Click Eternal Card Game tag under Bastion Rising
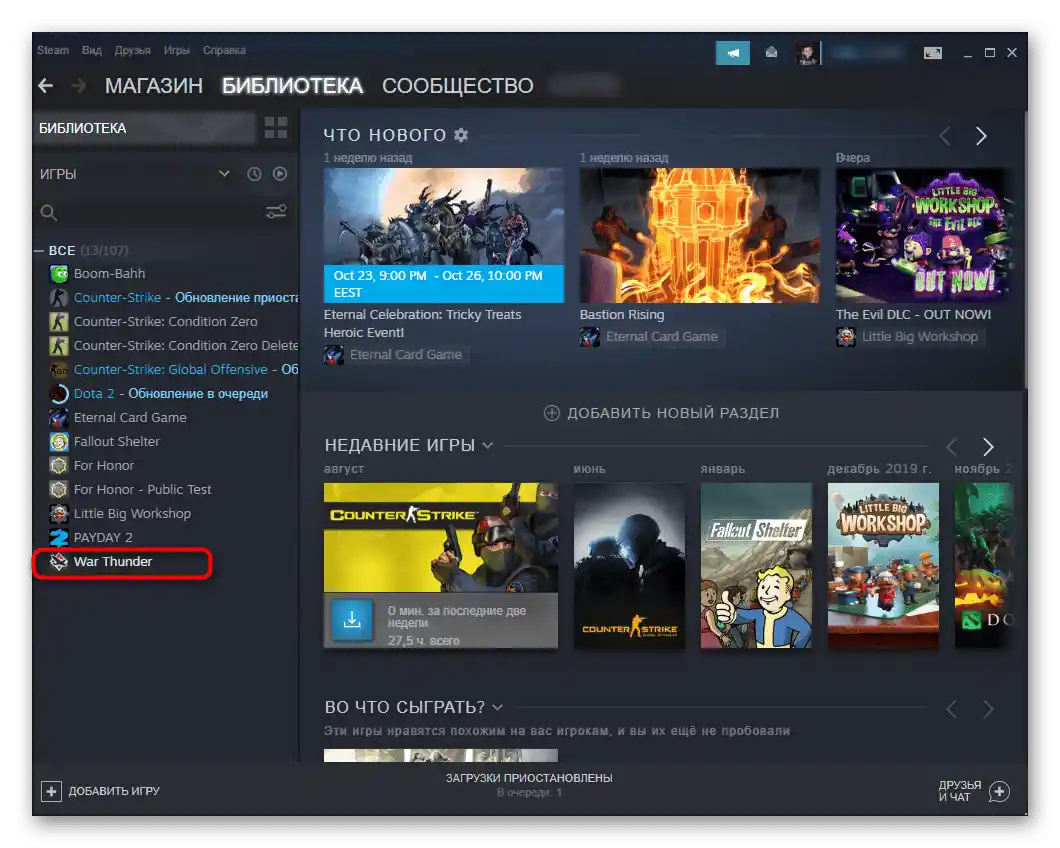Image resolution: width=1060 pixels, height=848 pixels. (x=652, y=337)
